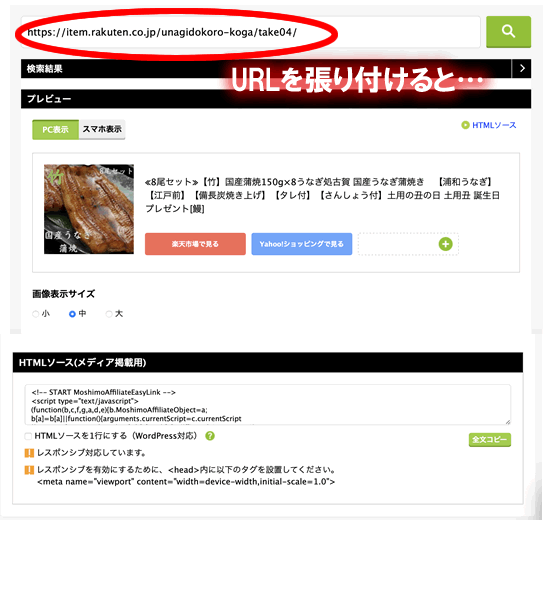The width and height of the screenshot is (550, 600).
Task: Click the HTML source code textarea
Action: (268, 405)
